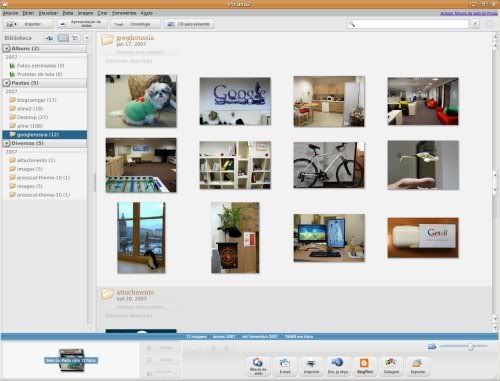Select the white bookshelves photo
The image size is (500, 381).
pyautogui.click(x=235, y=165)
